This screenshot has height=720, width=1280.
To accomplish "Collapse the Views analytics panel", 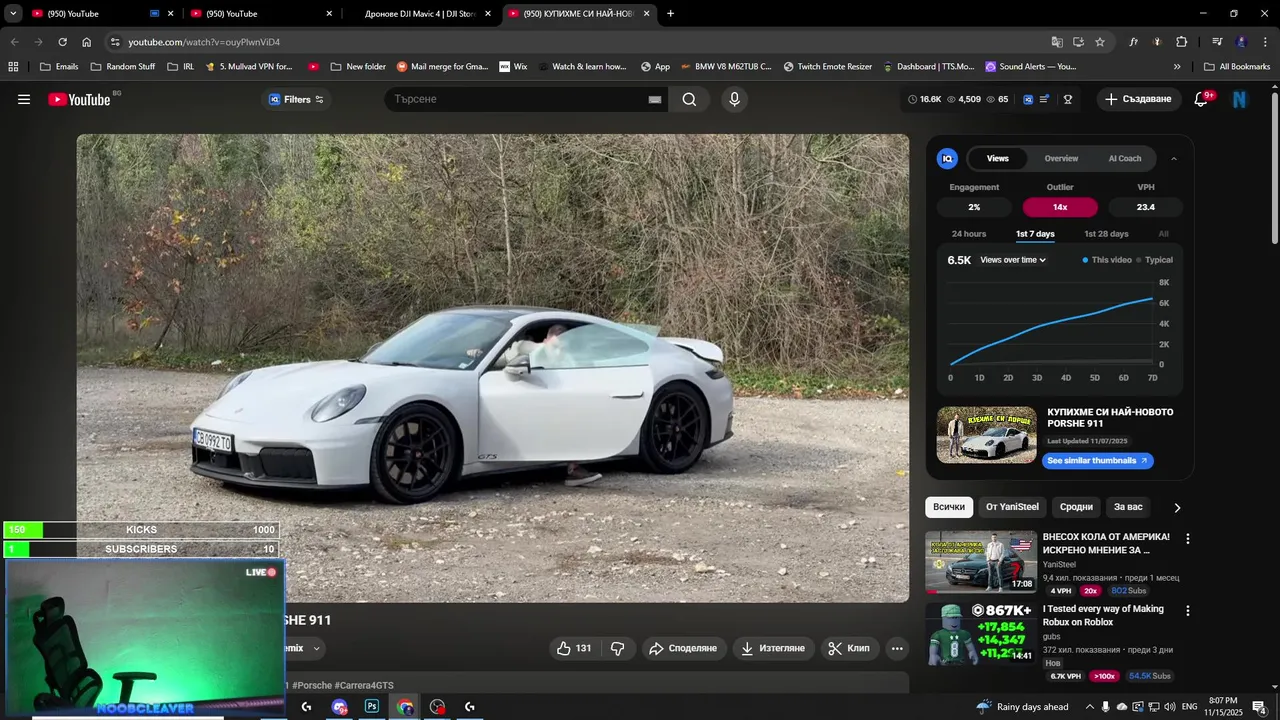I will click(1174, 159).
